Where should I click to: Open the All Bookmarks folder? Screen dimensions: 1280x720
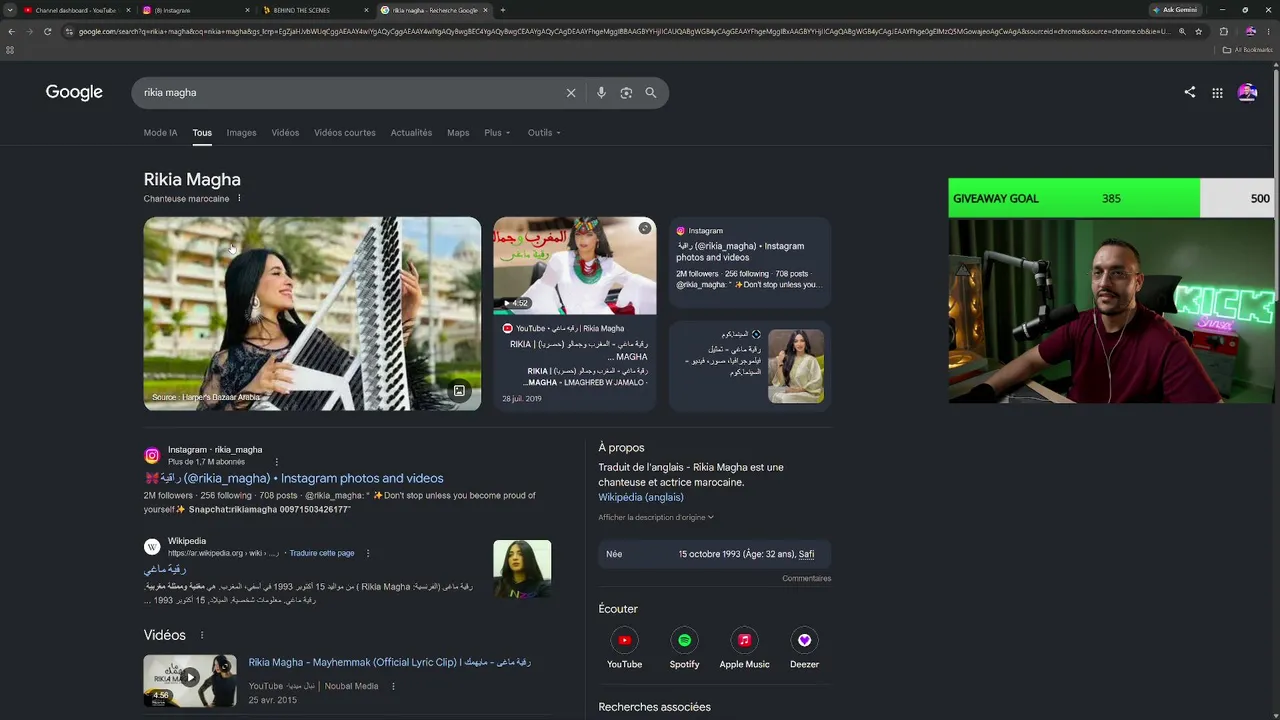coord(1247,50)
